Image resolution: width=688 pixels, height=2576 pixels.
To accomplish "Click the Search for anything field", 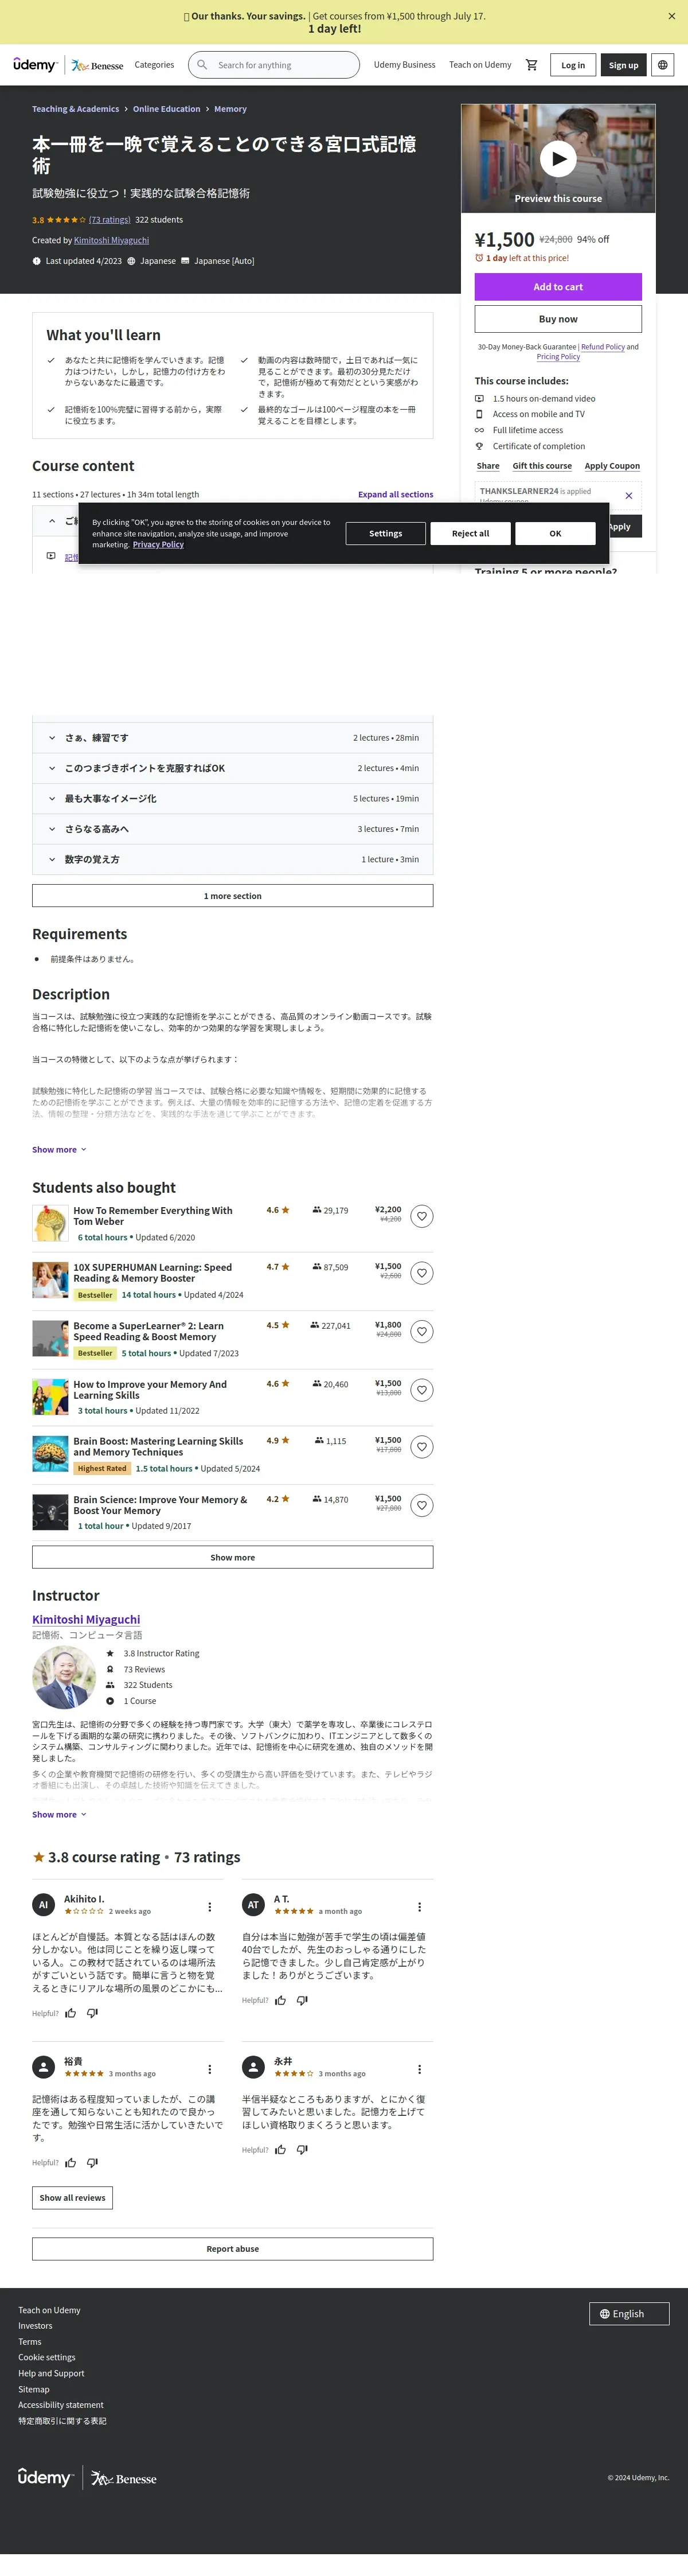I will [274, 65].
